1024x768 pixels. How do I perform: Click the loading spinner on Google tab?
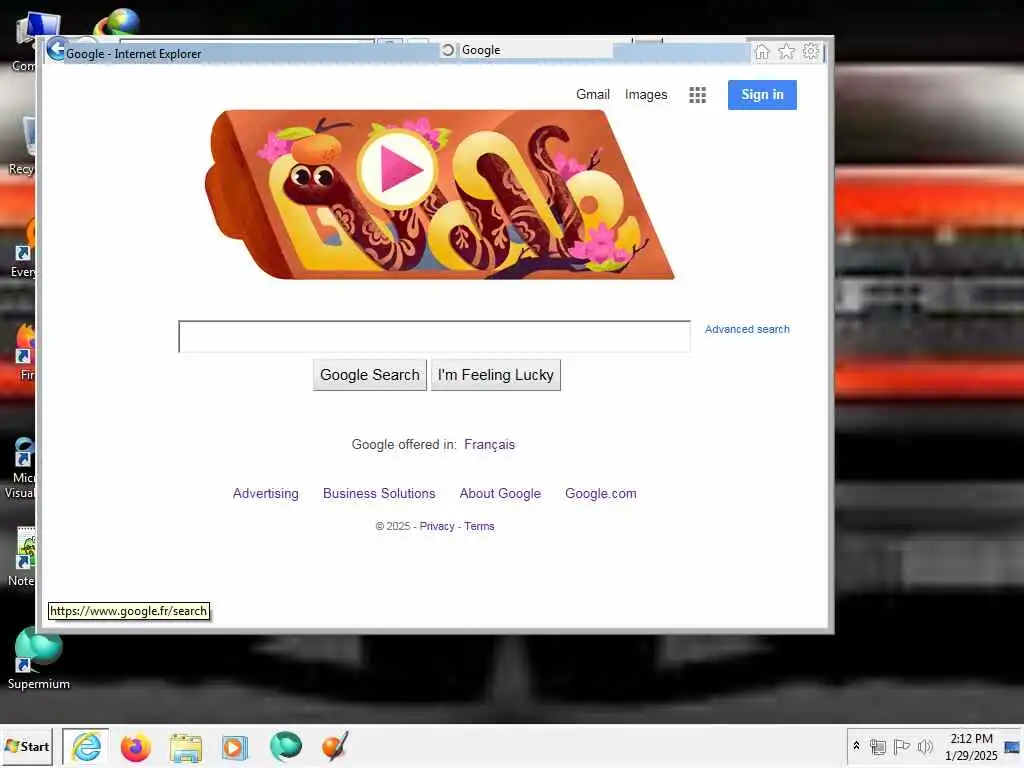pyautogui.click(x=447, y=50)
